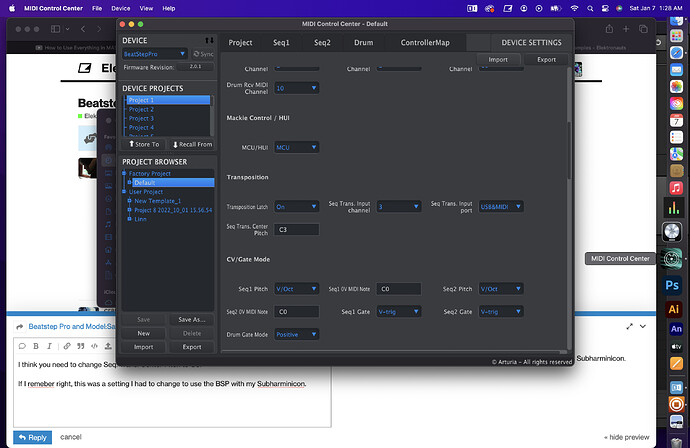Click the upload icon in reply toolbar
Viewport: 690px width, 448px height.
108,346
